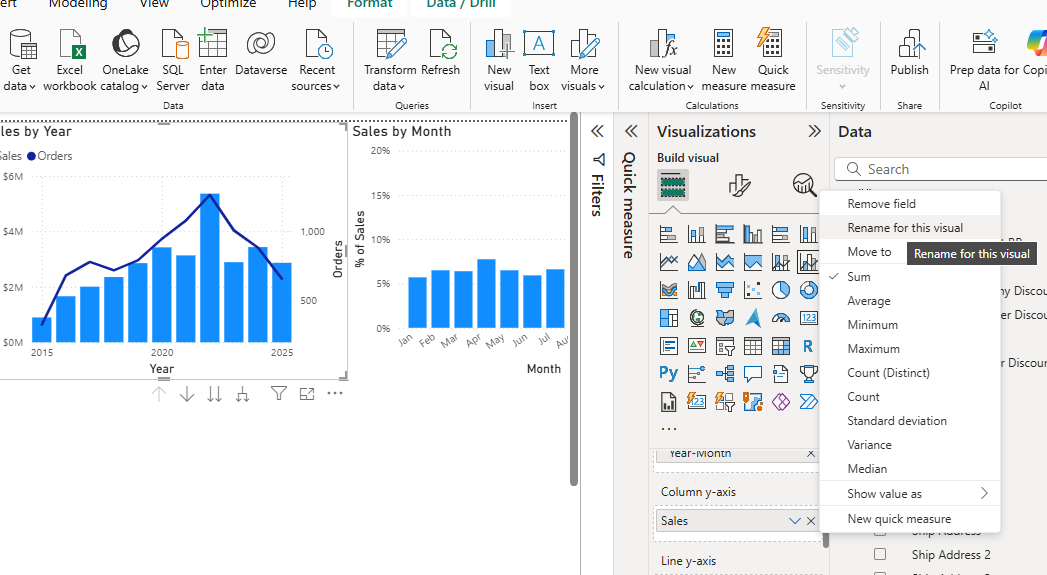Viewport: 1047px width, 575px height.
Task: Insert a Text box
Action: tap(539, 61)
